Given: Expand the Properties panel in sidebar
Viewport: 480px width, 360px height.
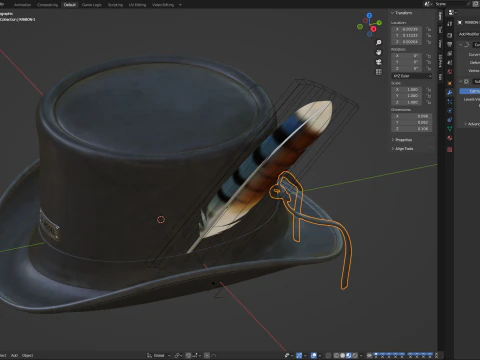Looking at the screenshot, I should [x=402, y=140].
